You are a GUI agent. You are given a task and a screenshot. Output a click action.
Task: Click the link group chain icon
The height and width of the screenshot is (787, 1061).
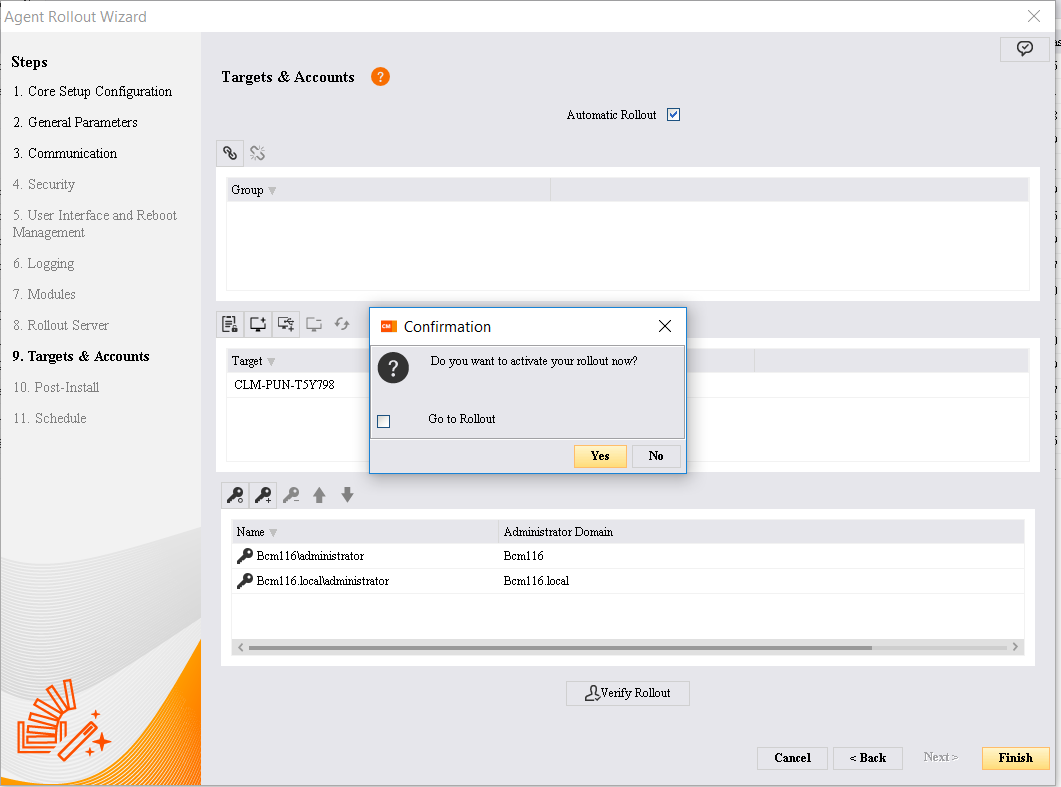(230, 153)
